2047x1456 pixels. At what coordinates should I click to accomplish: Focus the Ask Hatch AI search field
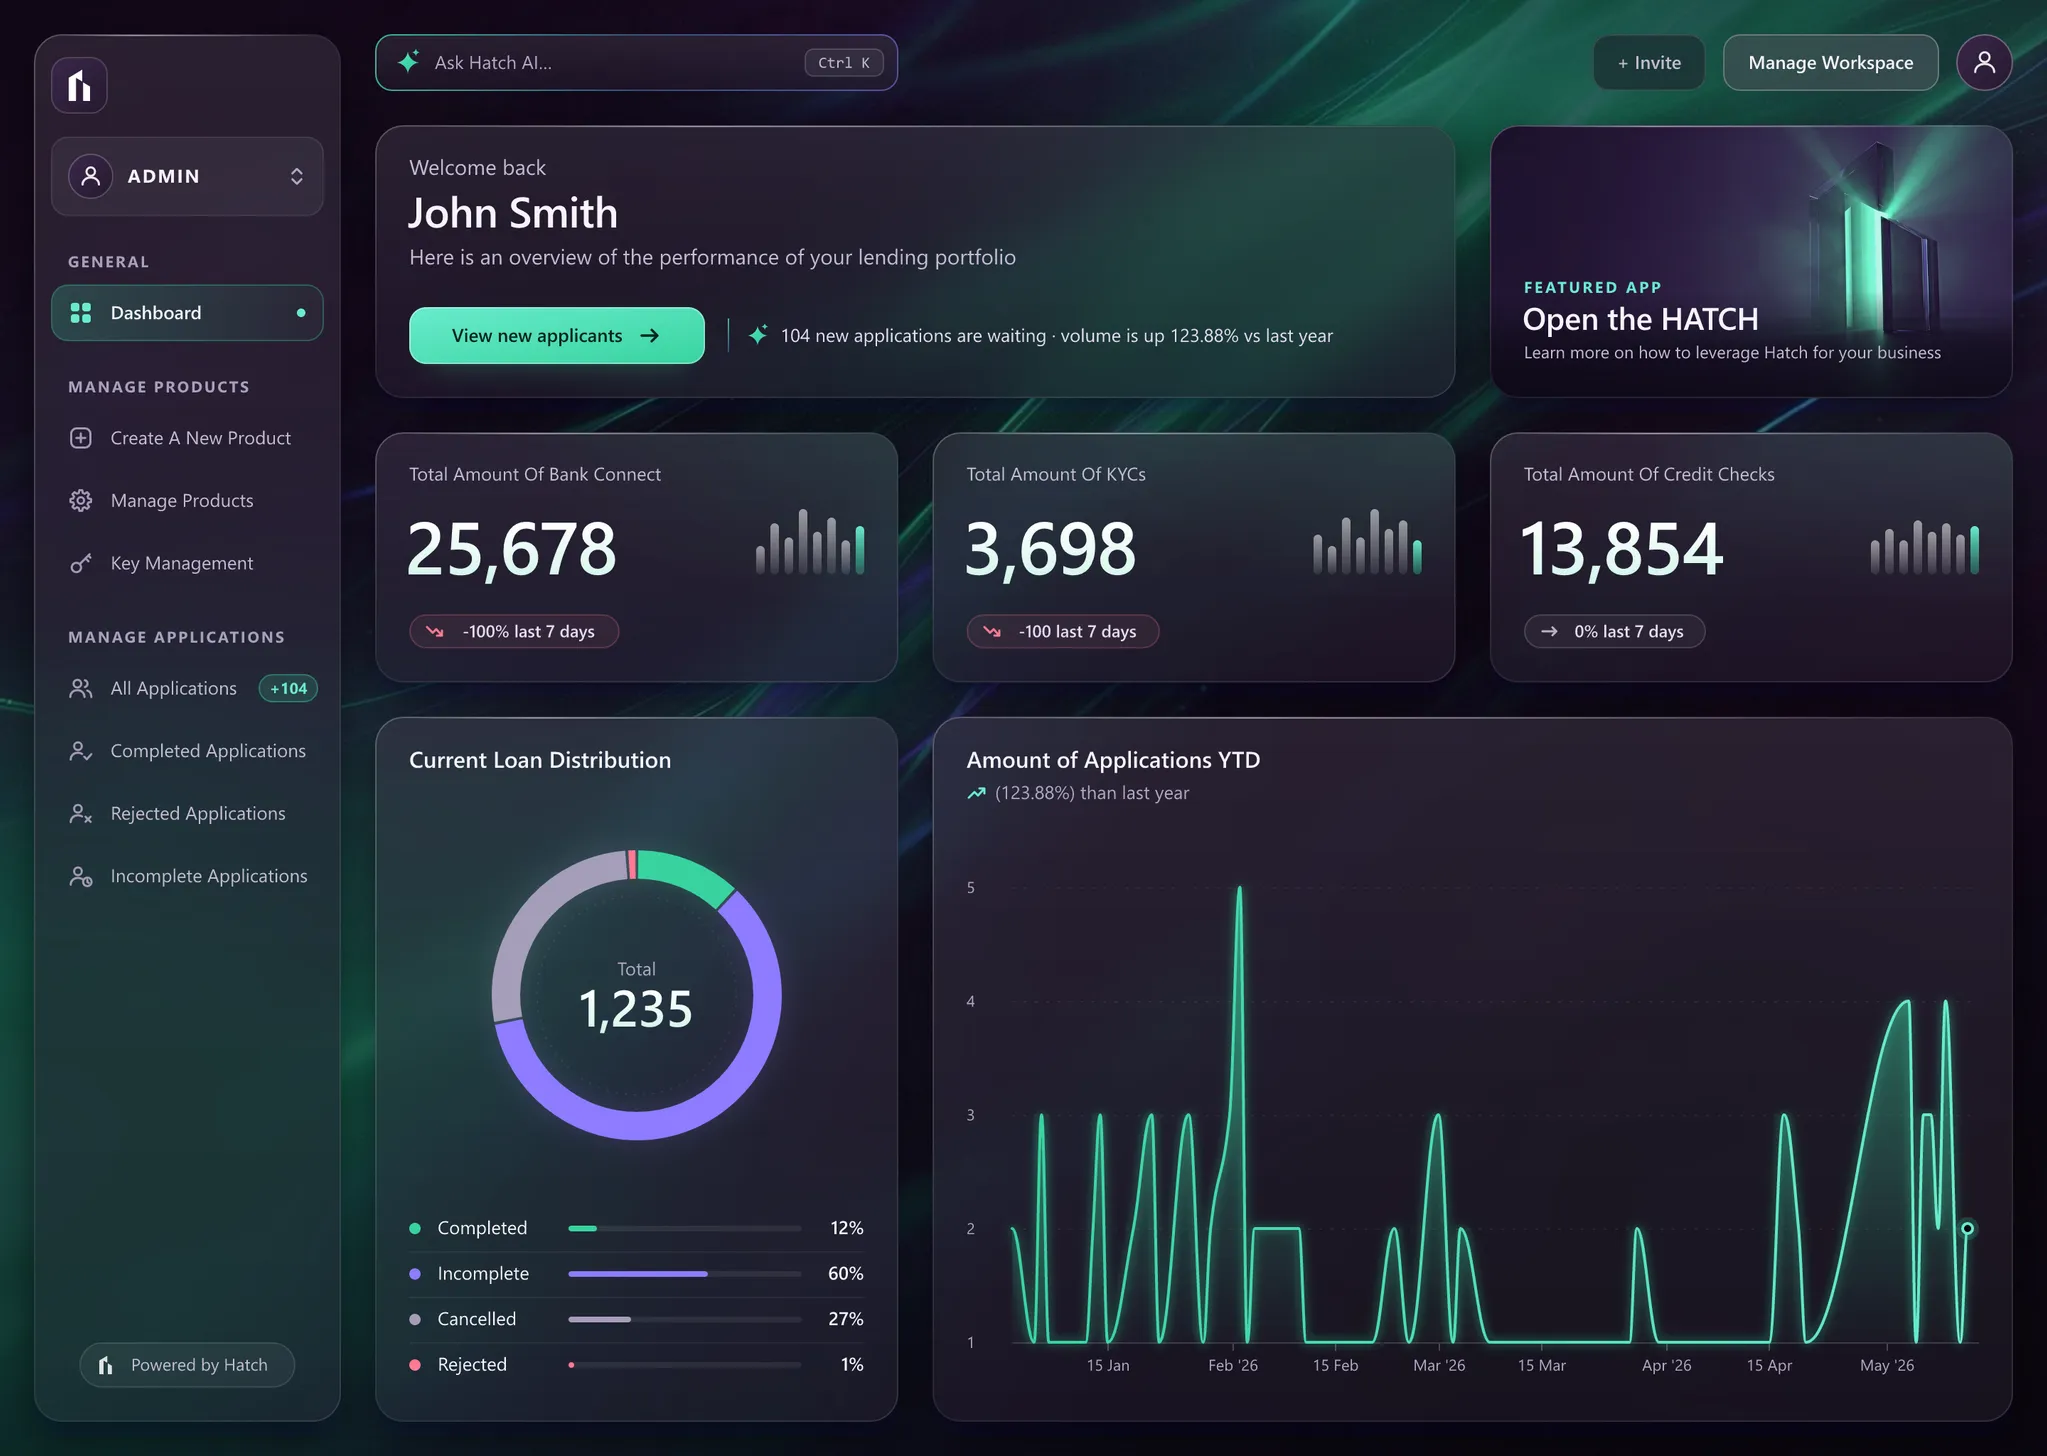(x=636, y=63)
